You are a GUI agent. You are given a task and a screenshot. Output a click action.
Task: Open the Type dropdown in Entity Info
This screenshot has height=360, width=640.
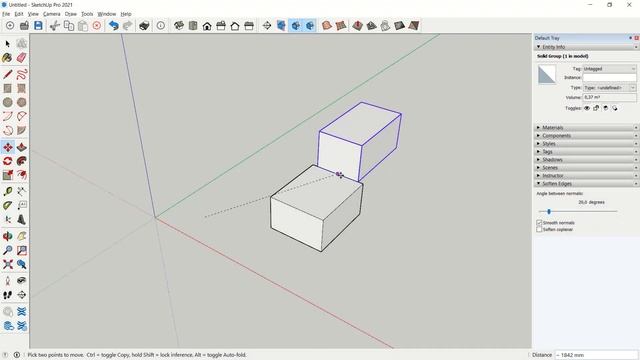(x=609, y=88)
